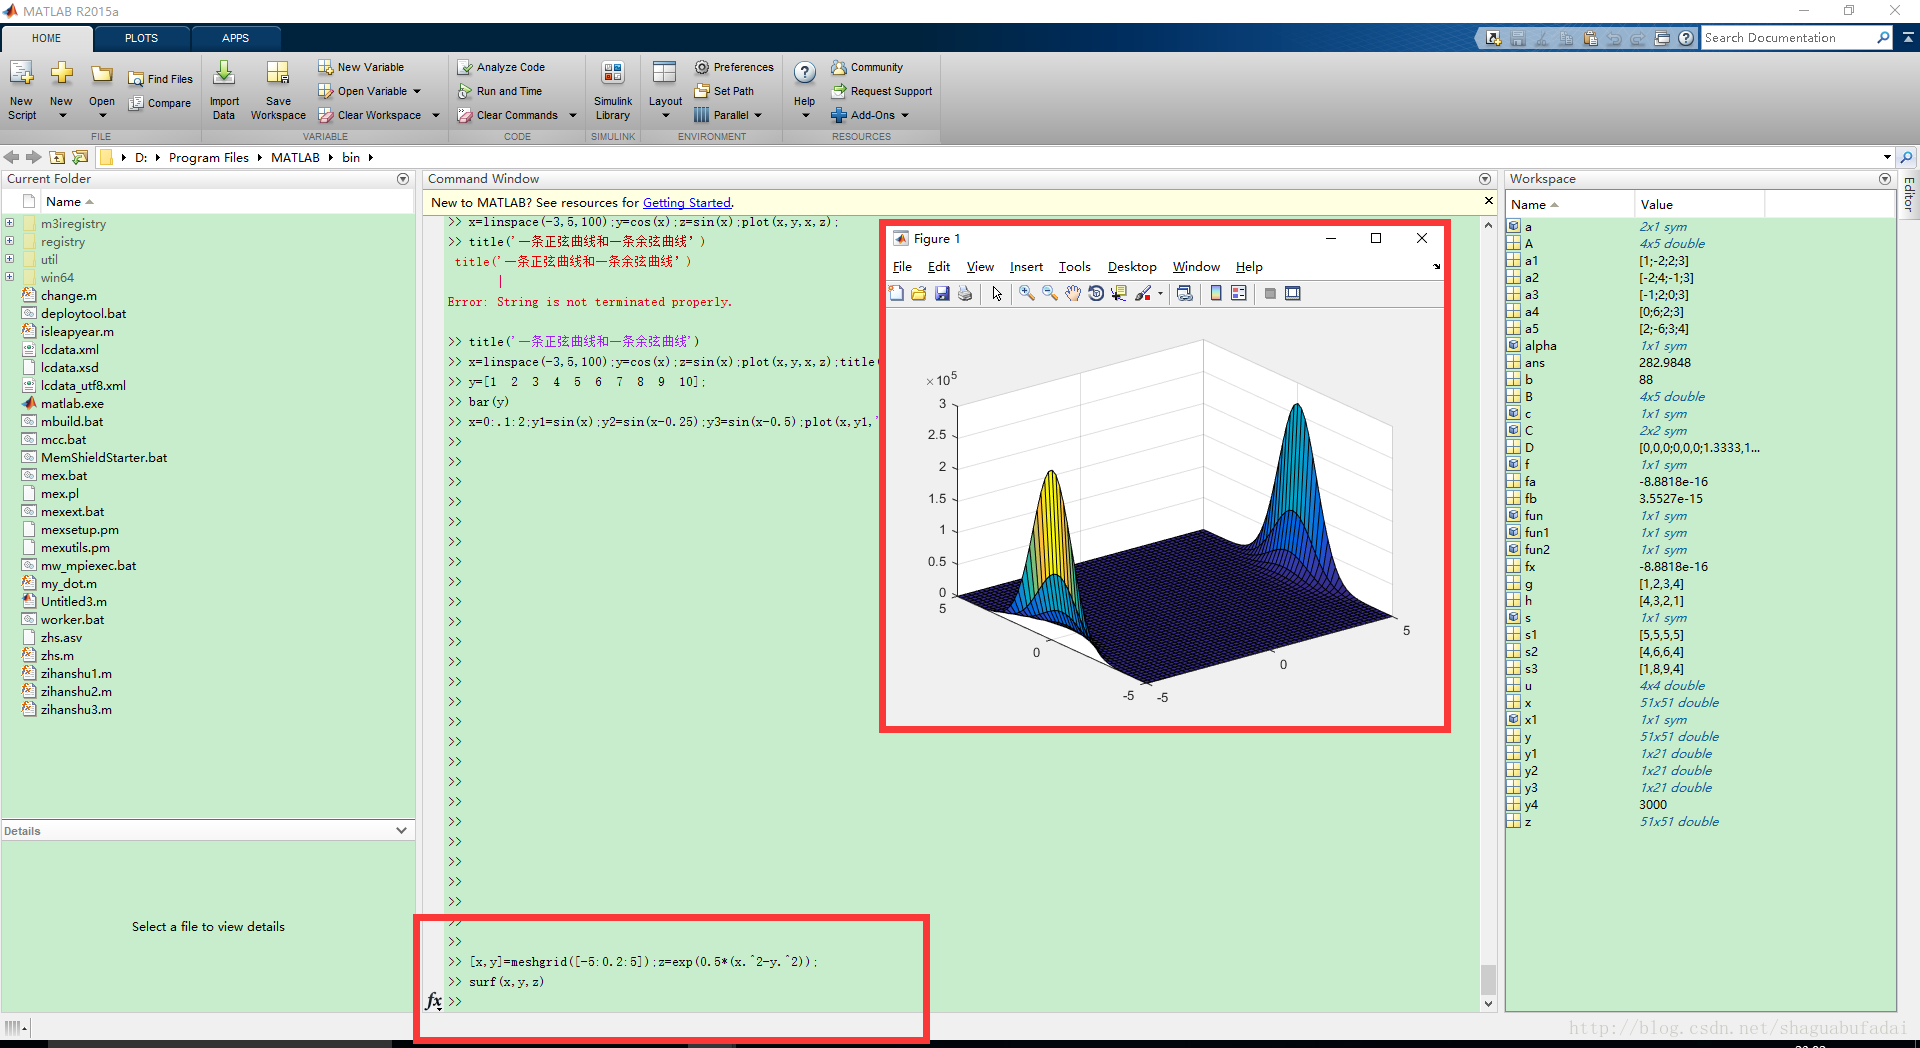
Task: Click in Search Documentation field
Action: click(1787, 38)
